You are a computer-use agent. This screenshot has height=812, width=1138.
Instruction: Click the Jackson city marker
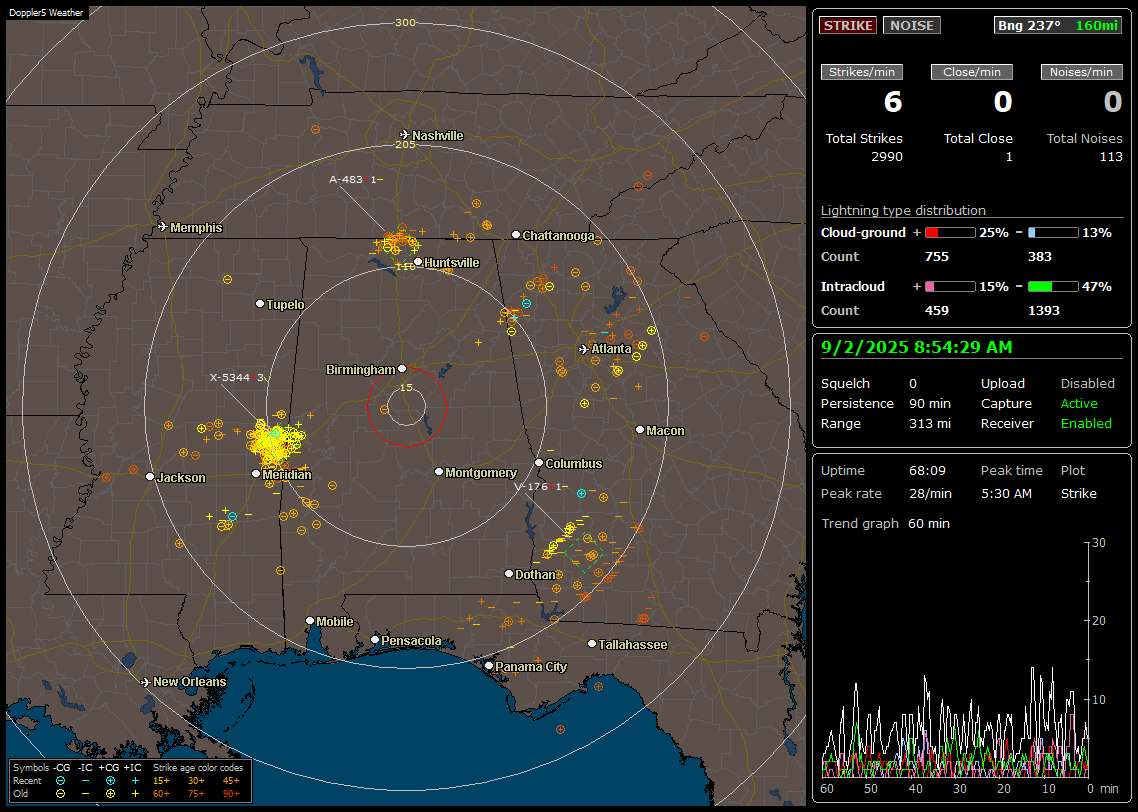coord(150,477)
